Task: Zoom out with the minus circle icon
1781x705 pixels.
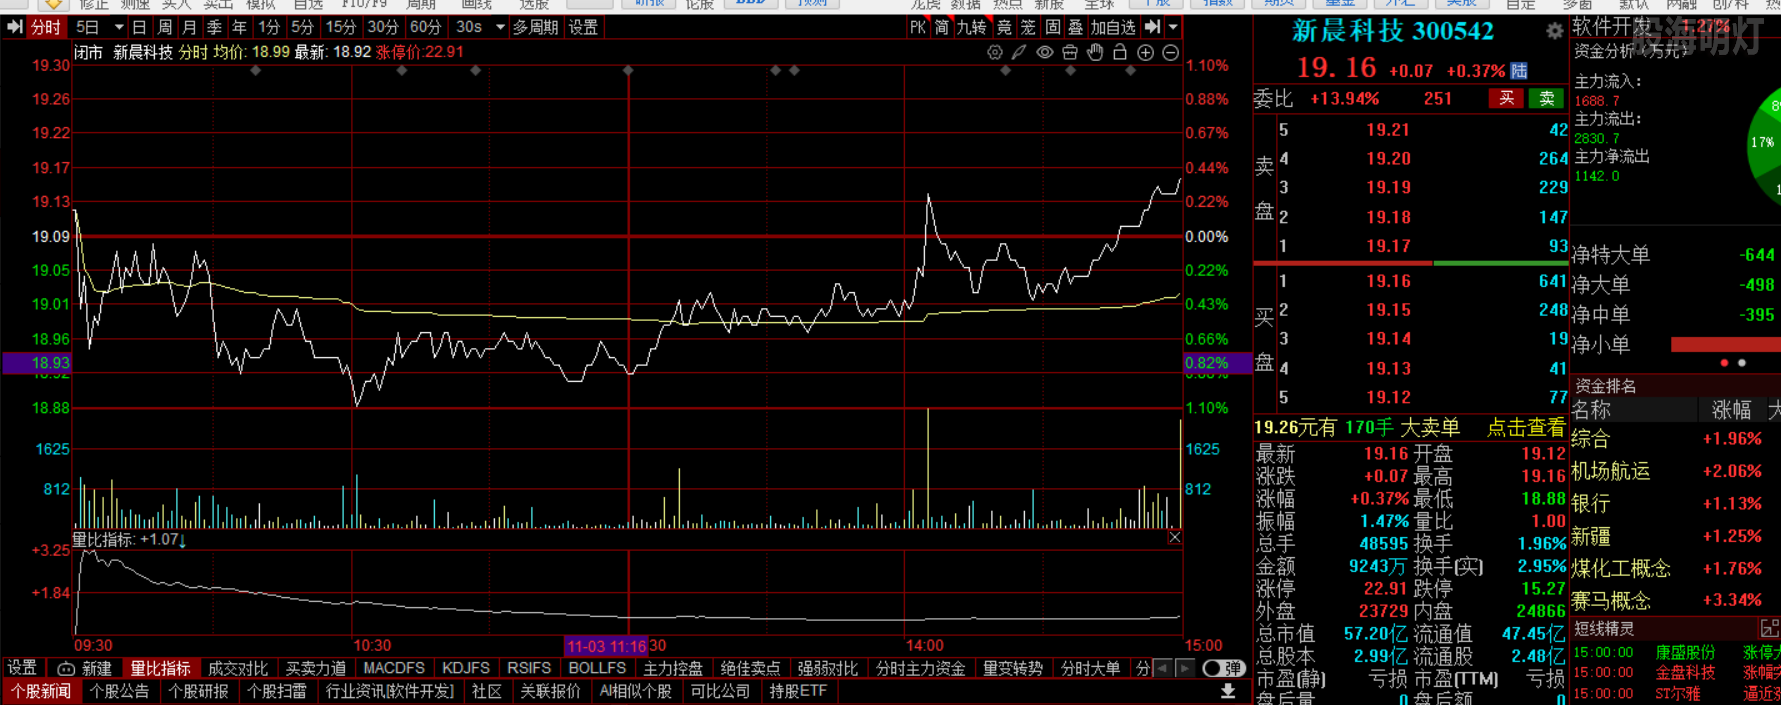Action: (1171, 52)
